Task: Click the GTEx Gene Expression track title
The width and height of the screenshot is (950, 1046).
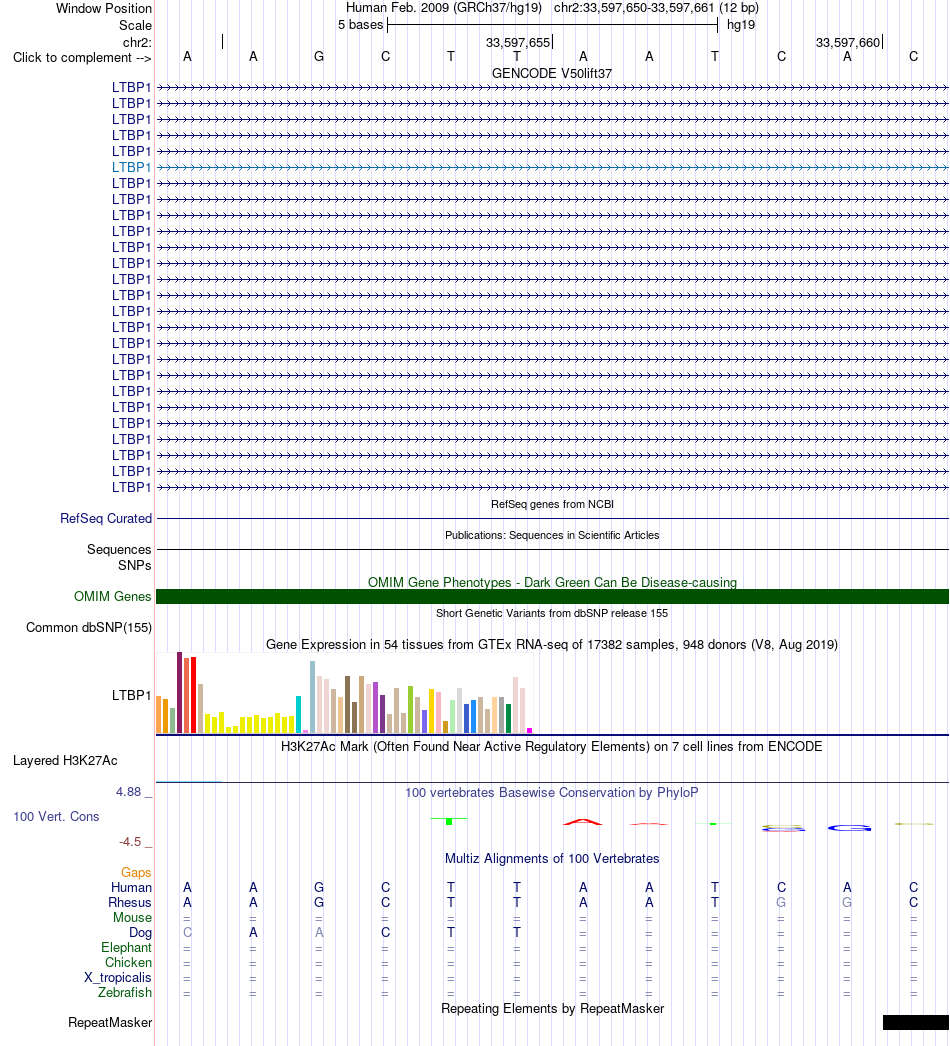Action: (552, 644)
